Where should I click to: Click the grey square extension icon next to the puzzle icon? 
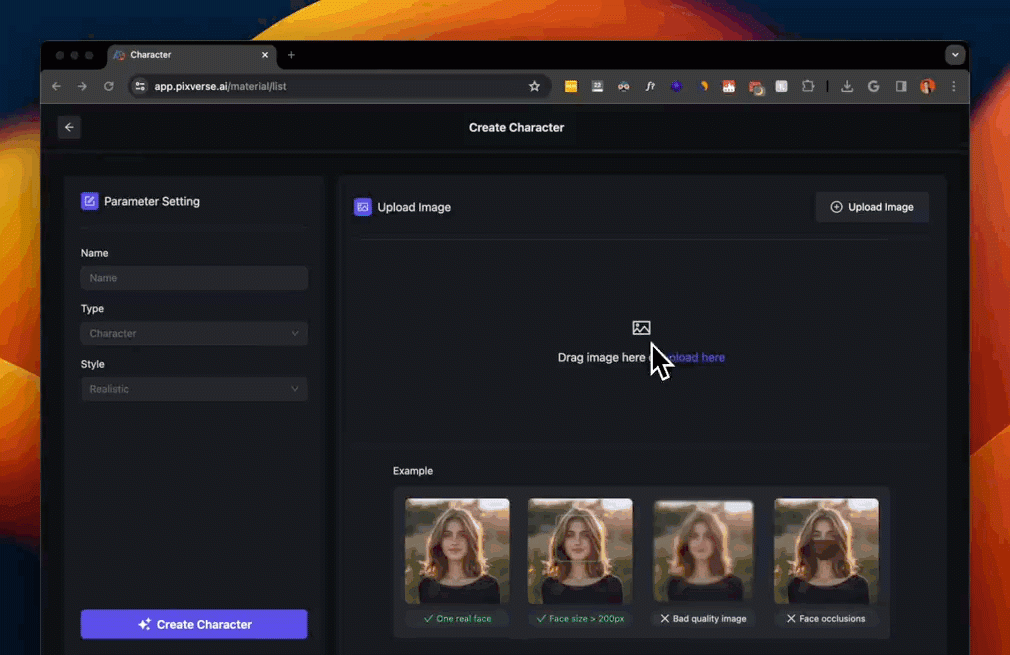point(781,86)
